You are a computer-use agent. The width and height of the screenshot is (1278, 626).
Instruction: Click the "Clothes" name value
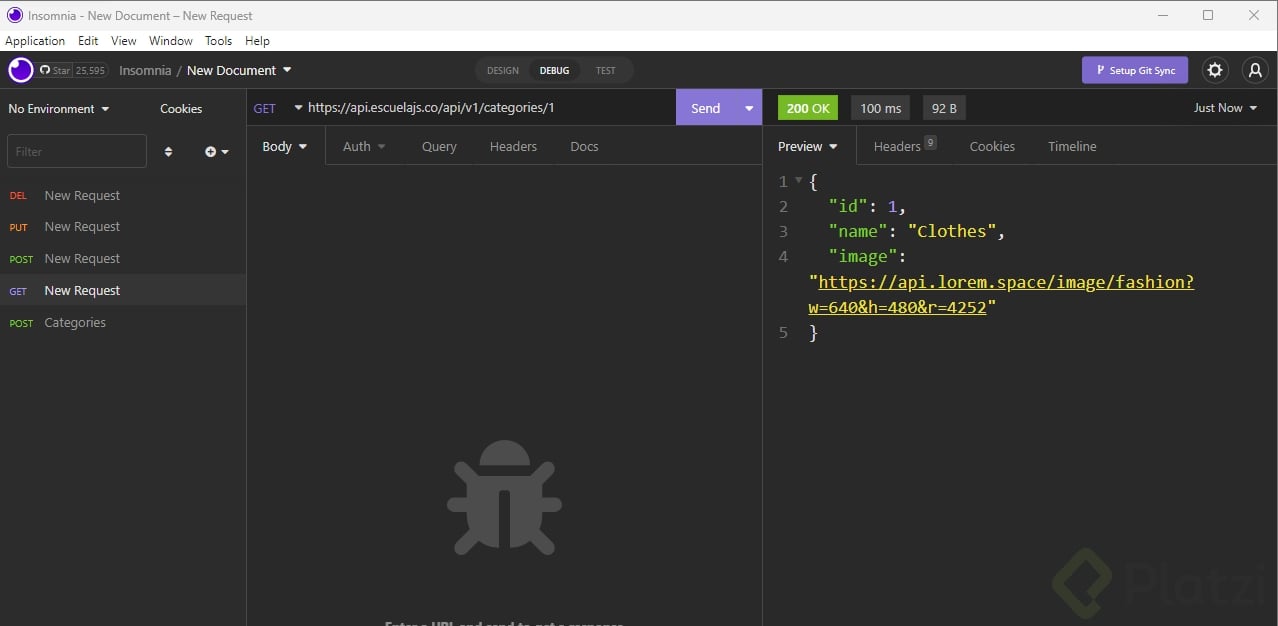point(951,231)
